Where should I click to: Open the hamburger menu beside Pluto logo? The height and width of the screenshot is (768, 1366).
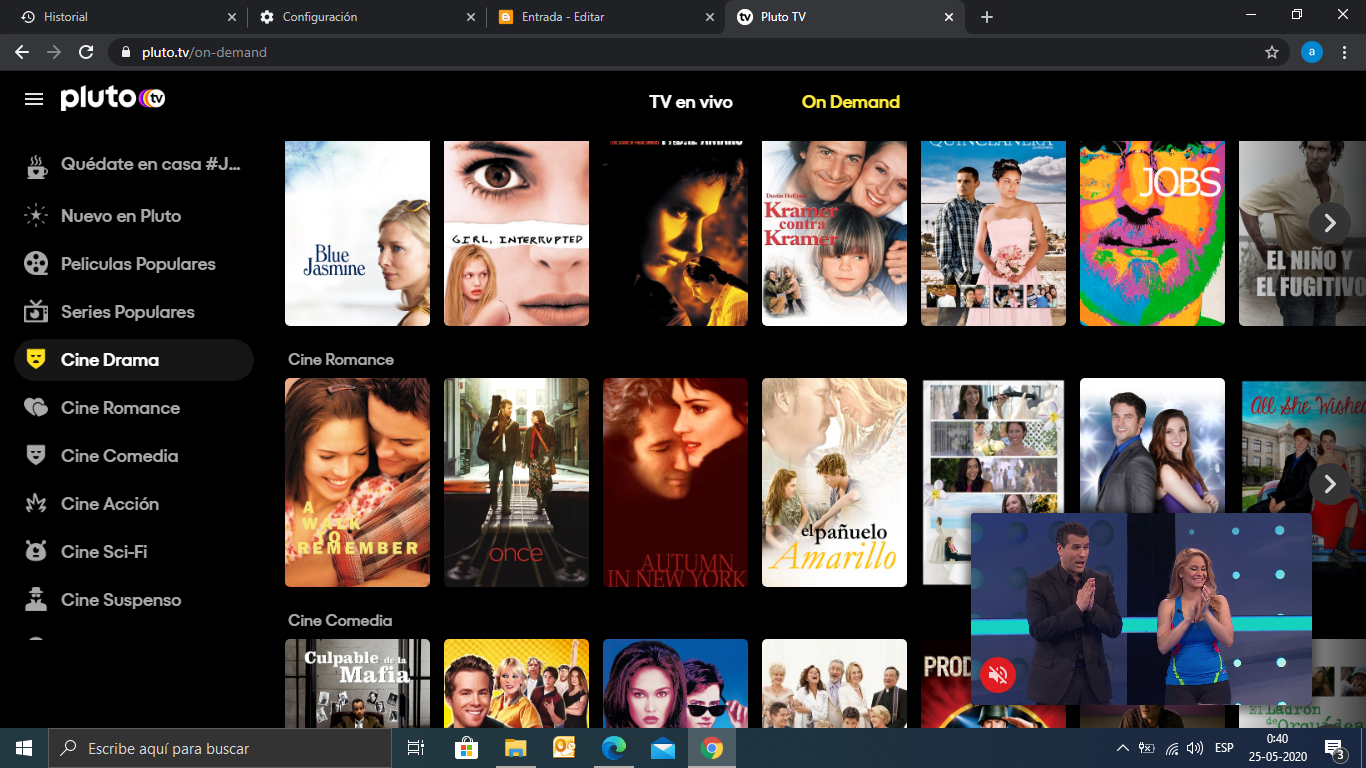click(x=34, y=99)
